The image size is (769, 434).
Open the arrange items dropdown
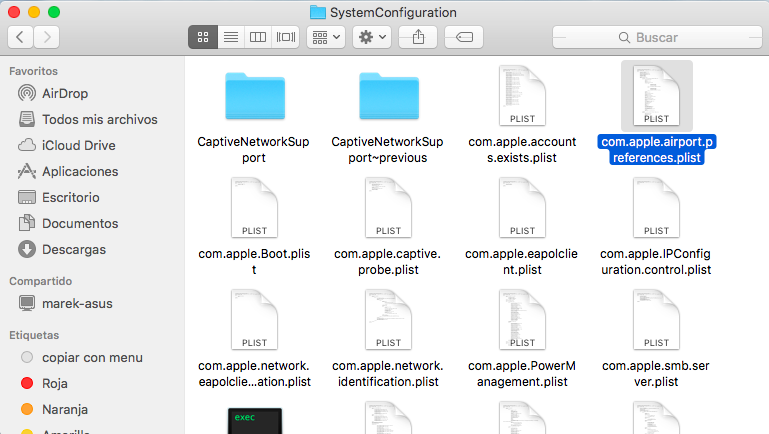(x=326, y=37)
